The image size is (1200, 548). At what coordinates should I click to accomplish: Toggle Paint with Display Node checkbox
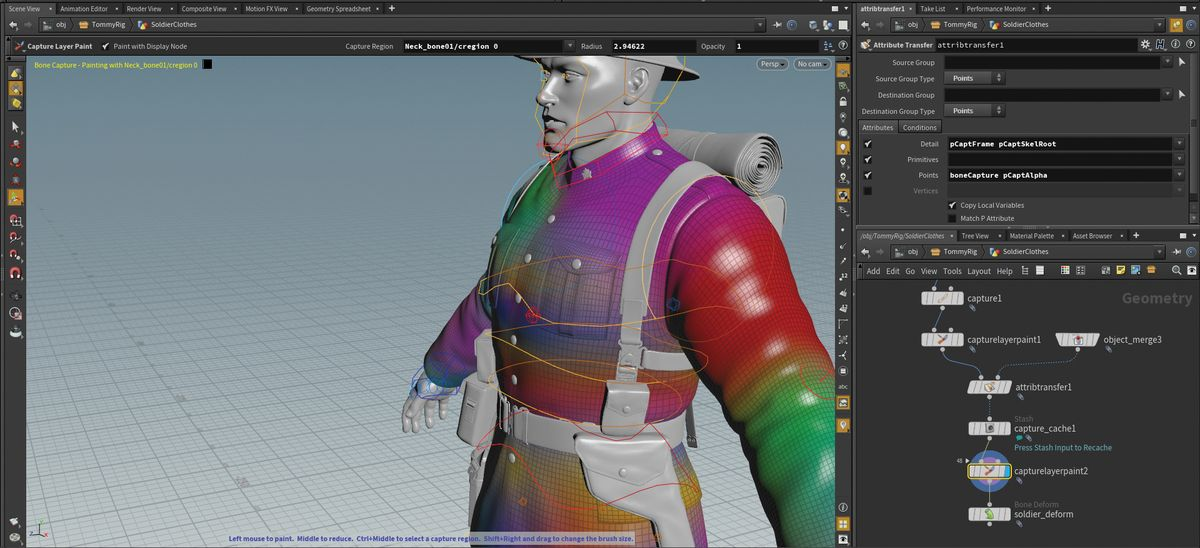106,46
